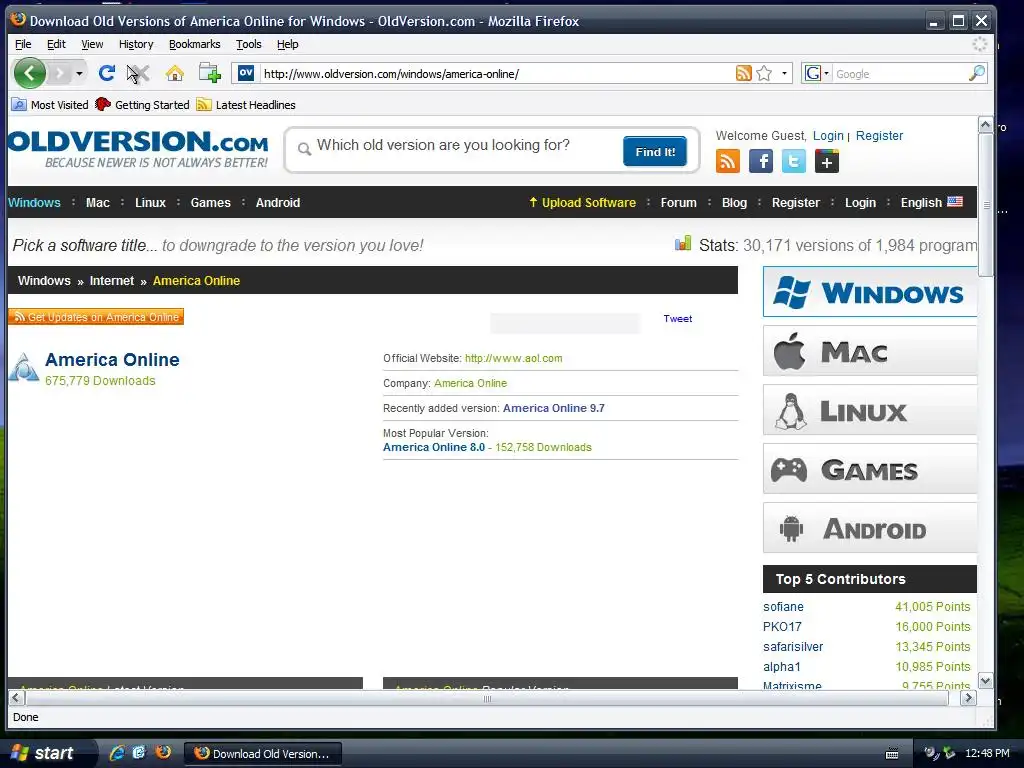Click the grayed Forward arrow button

click(x=59, y=73)
